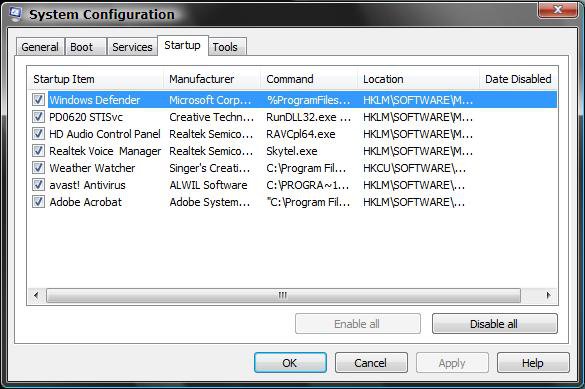The width and height of the screenshot is (585, 389).
Task: Switch to the General tab
Action: click(40, 47)
